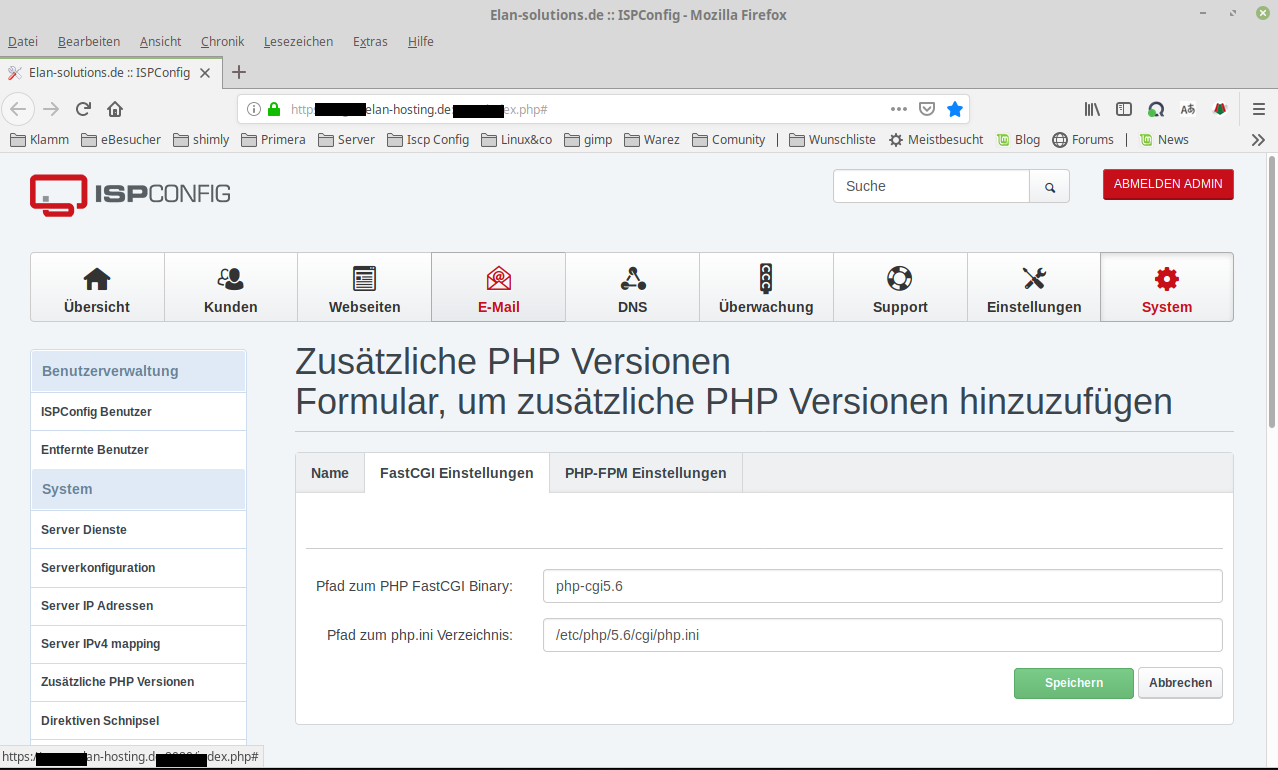Open the E-Mail module
Image resolution: width=1278 pixels, height=770 pixels.
point(498,287)
